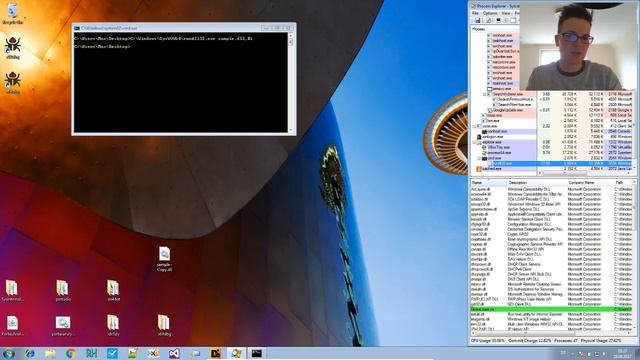Image resolution: width=640 pixels, height=360 pixels.
Task: Switch to the command prompt taskbar button
Action: (x=257, y=353)
